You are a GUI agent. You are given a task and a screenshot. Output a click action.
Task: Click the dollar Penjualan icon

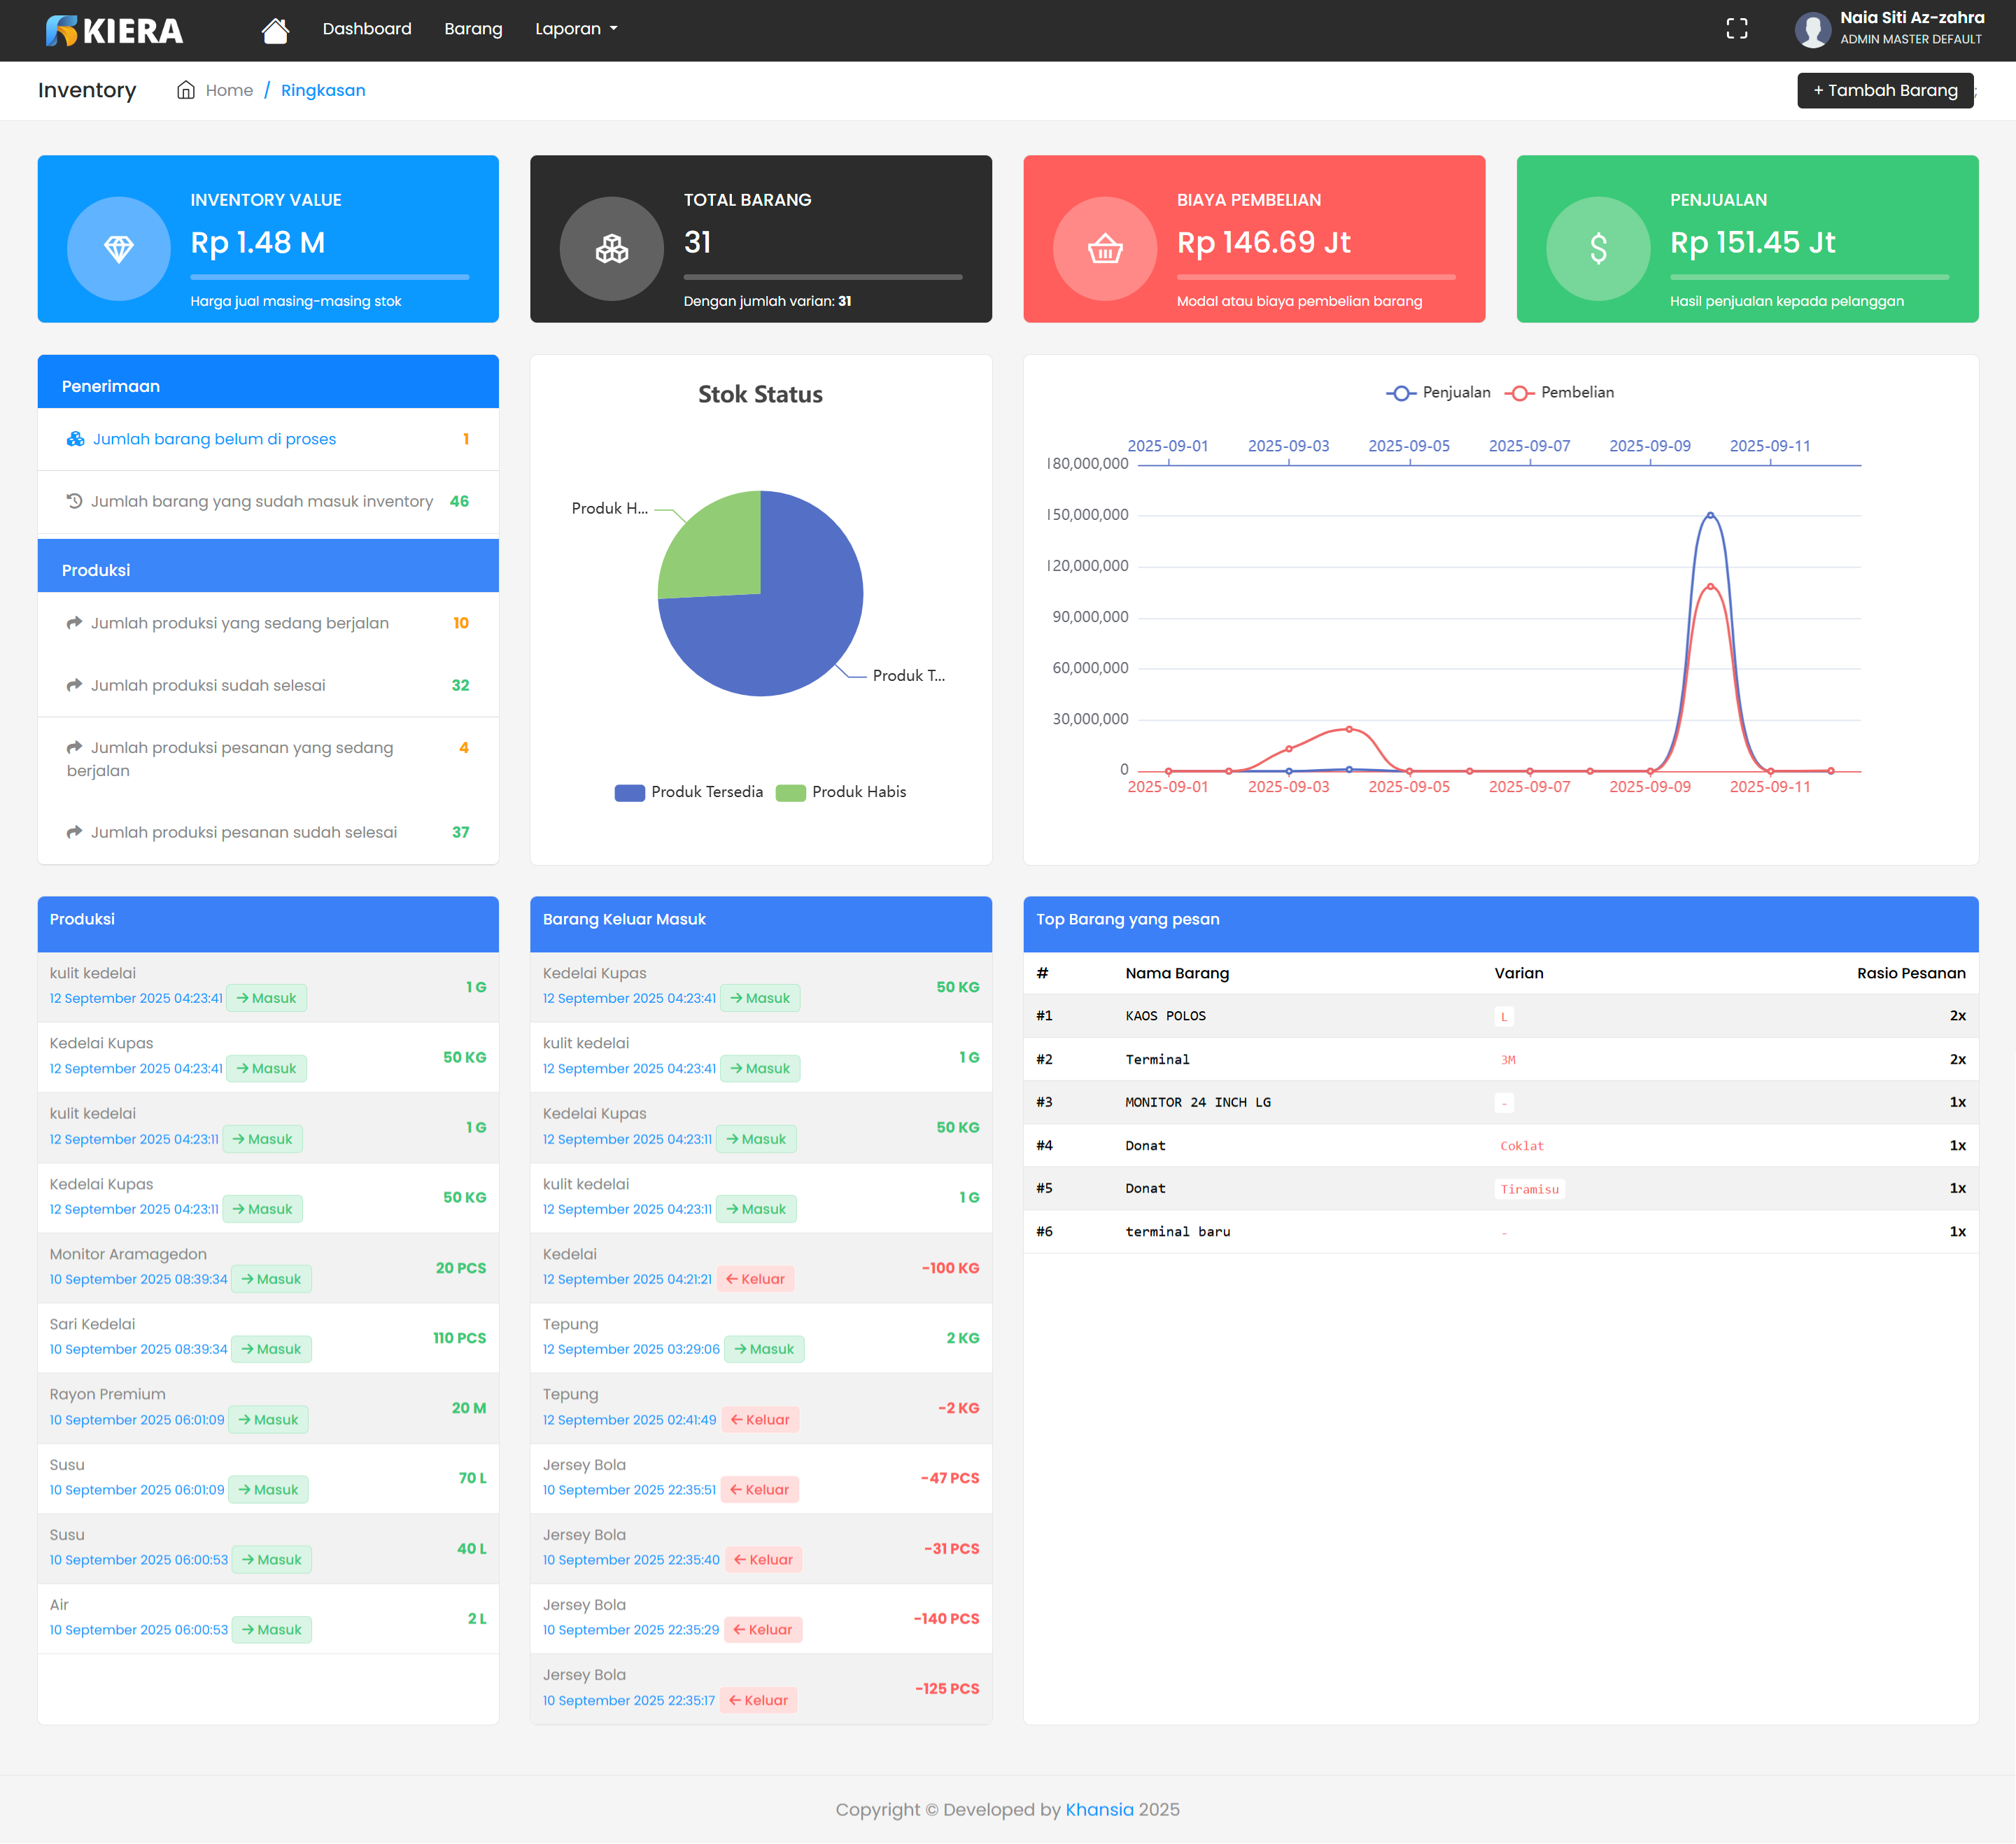pos(1597,248)
